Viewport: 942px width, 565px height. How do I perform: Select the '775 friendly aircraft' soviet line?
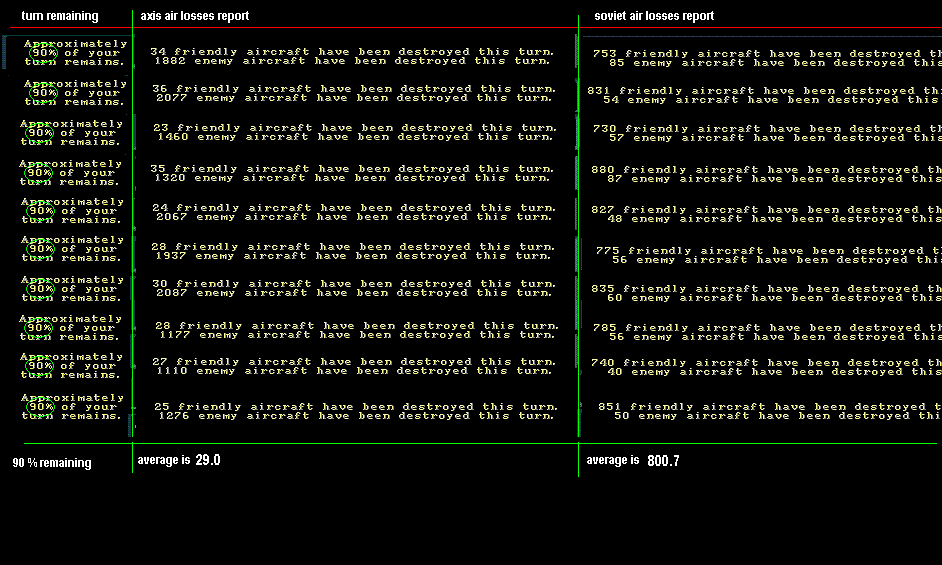pos(769,251)
